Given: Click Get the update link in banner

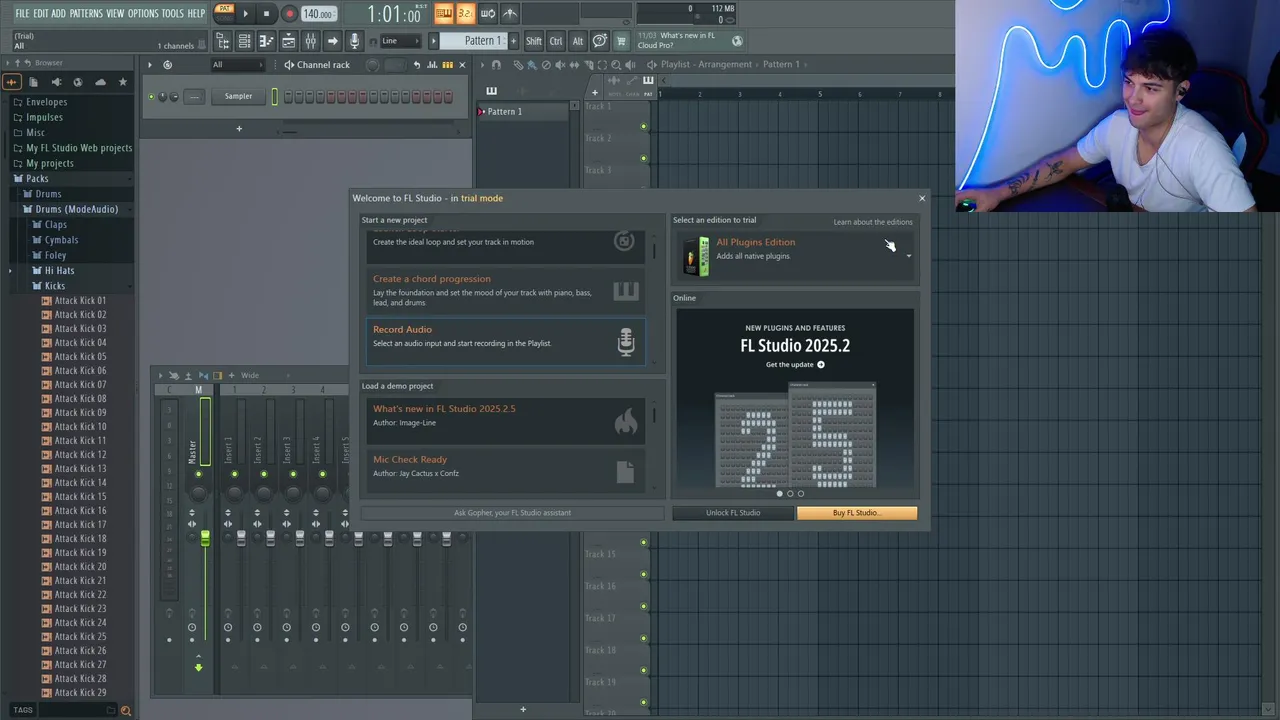Looking at the screenshot, I should pyautogui.click(x=795, y=365).
